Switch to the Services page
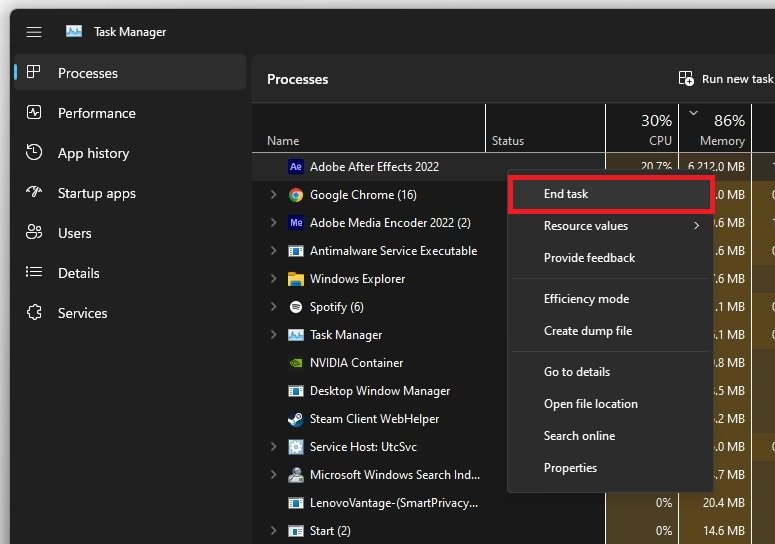Screen dimensions: 775x544 (x=82, y=313)
